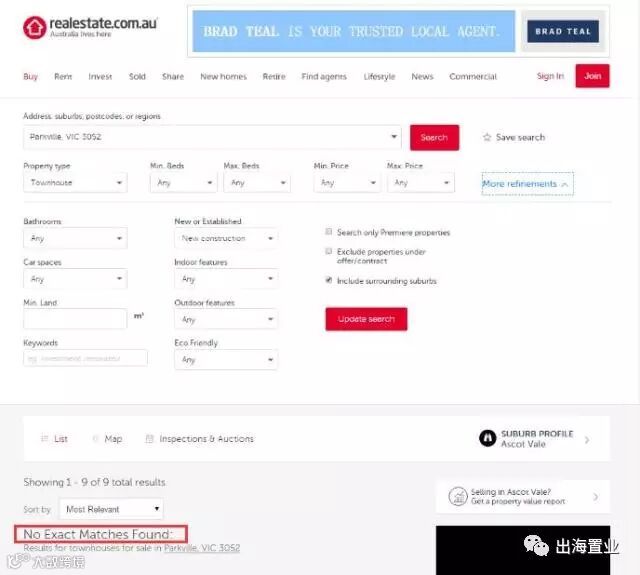Select the Retire menu item

tap(274, 76)
